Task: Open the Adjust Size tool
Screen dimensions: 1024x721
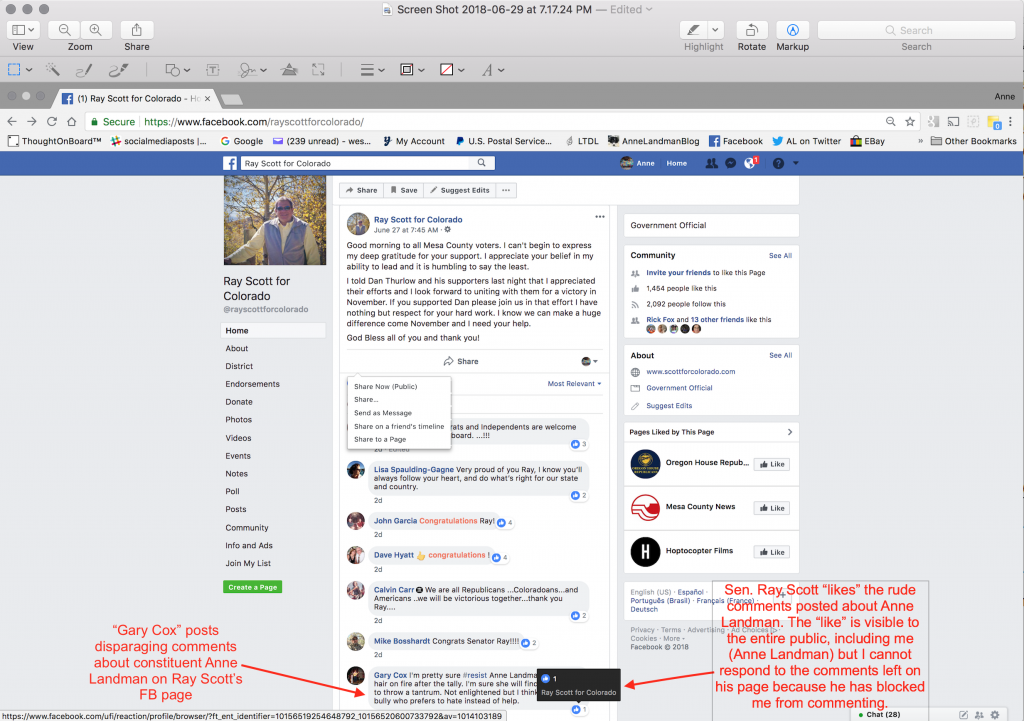Action: 318,70
